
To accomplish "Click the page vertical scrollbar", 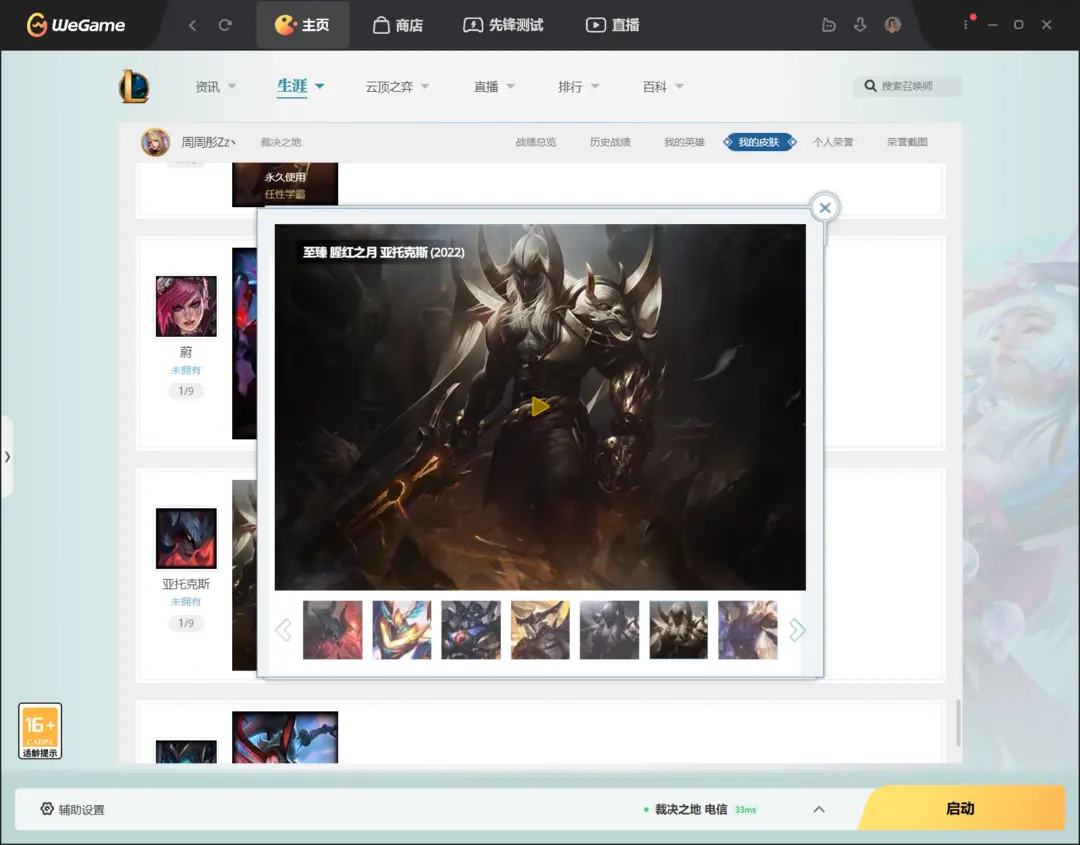I will (x=957, y=722).
